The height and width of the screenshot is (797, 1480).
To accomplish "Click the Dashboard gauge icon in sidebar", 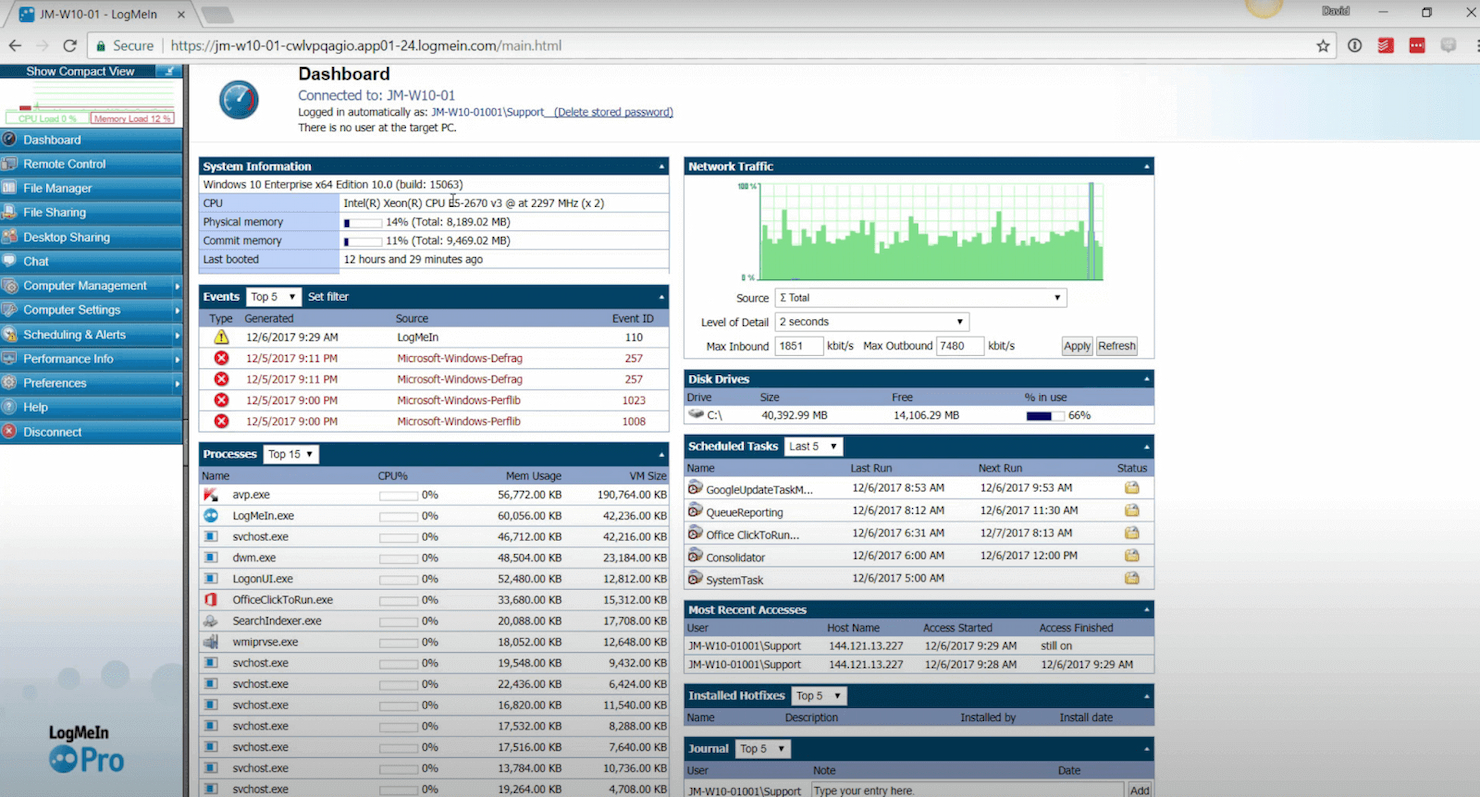I will point(10,140).
